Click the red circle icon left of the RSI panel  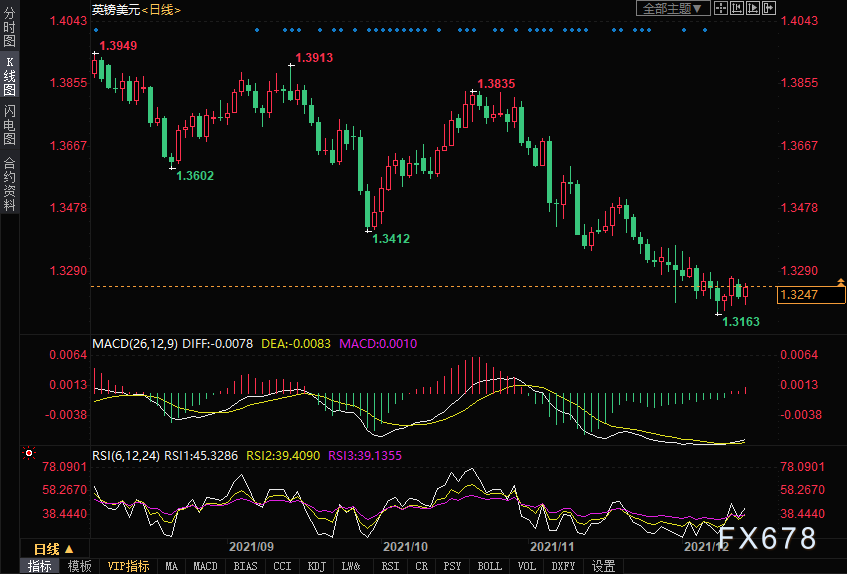pos(29,454)
